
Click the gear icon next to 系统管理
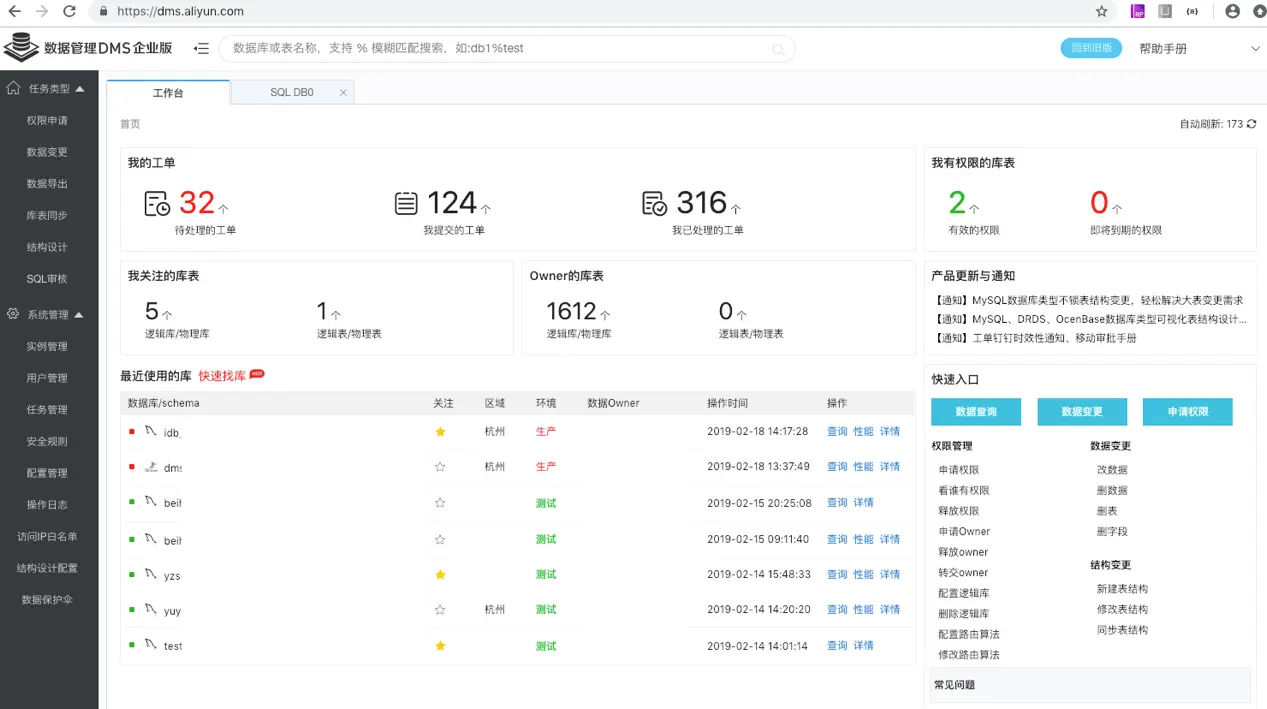pos(14,314)
